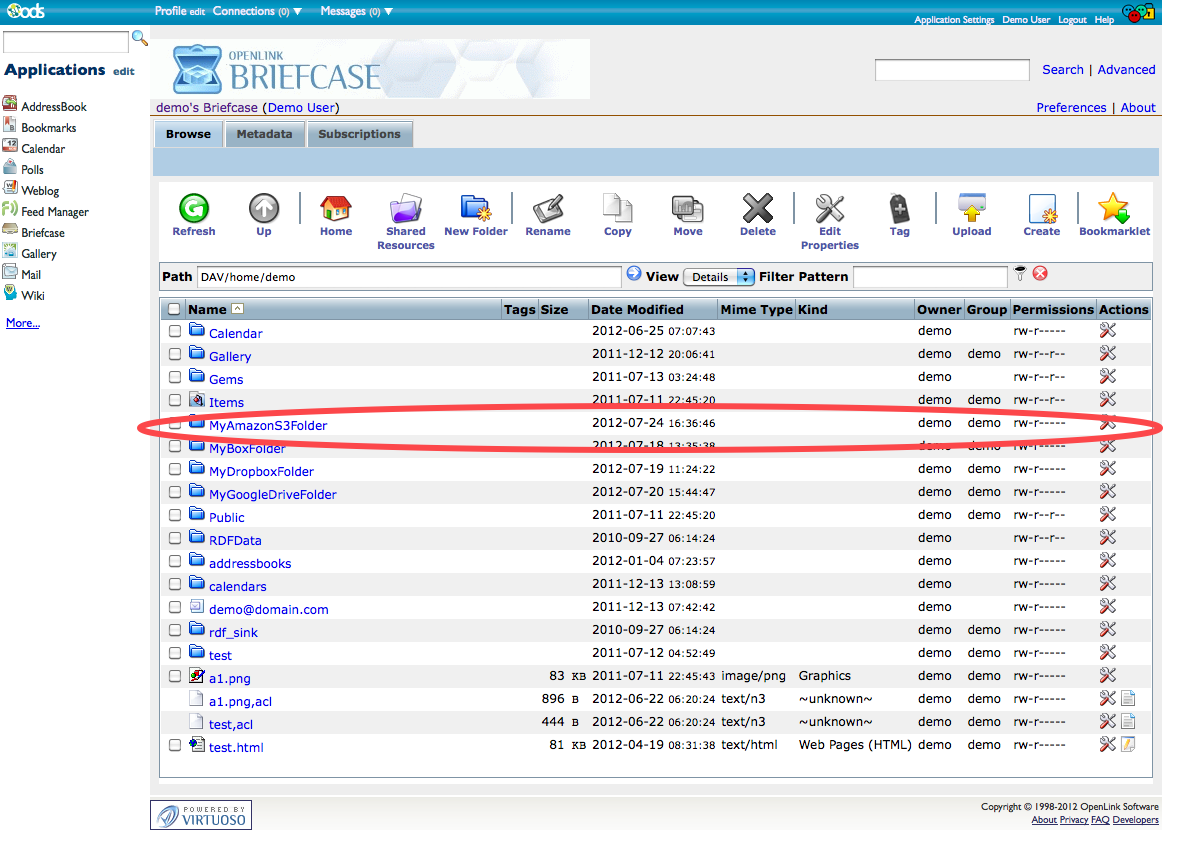
Task: Click the Refresh toolbar icon
Action: [x=193, y=209]
